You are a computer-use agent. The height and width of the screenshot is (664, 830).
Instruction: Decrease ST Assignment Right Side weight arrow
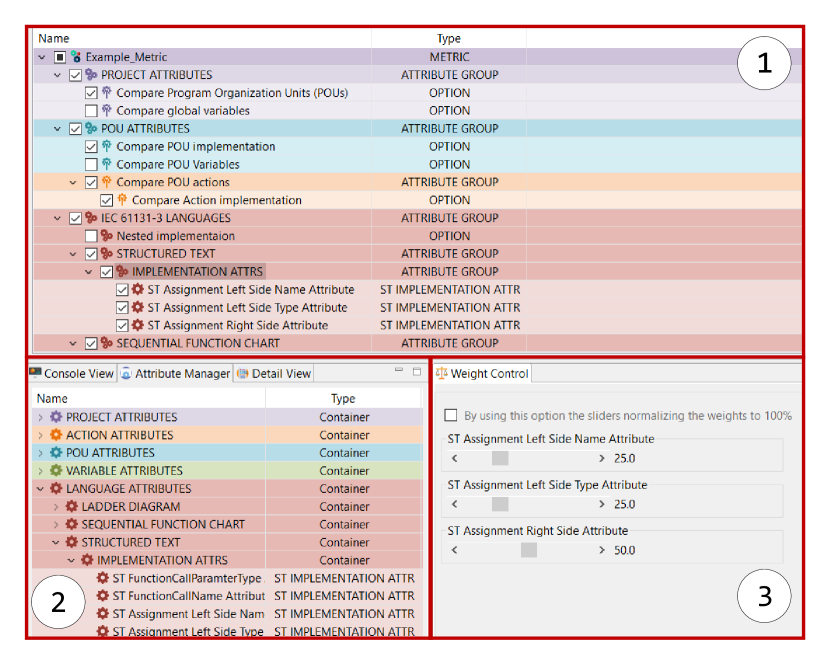coord(455,550)
